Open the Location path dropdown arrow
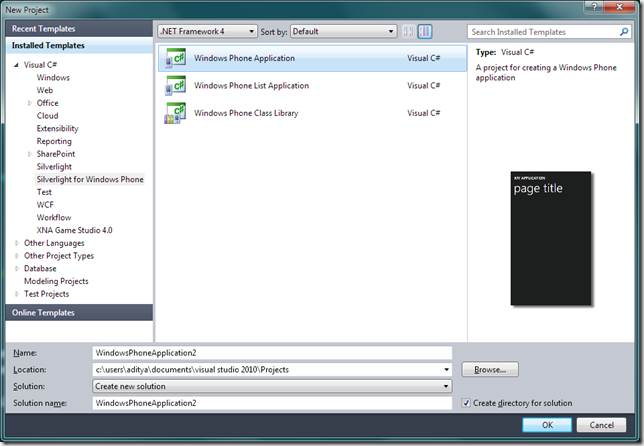Image resolution: width=644 pixels, height=446 pixels. click(446, 370)
